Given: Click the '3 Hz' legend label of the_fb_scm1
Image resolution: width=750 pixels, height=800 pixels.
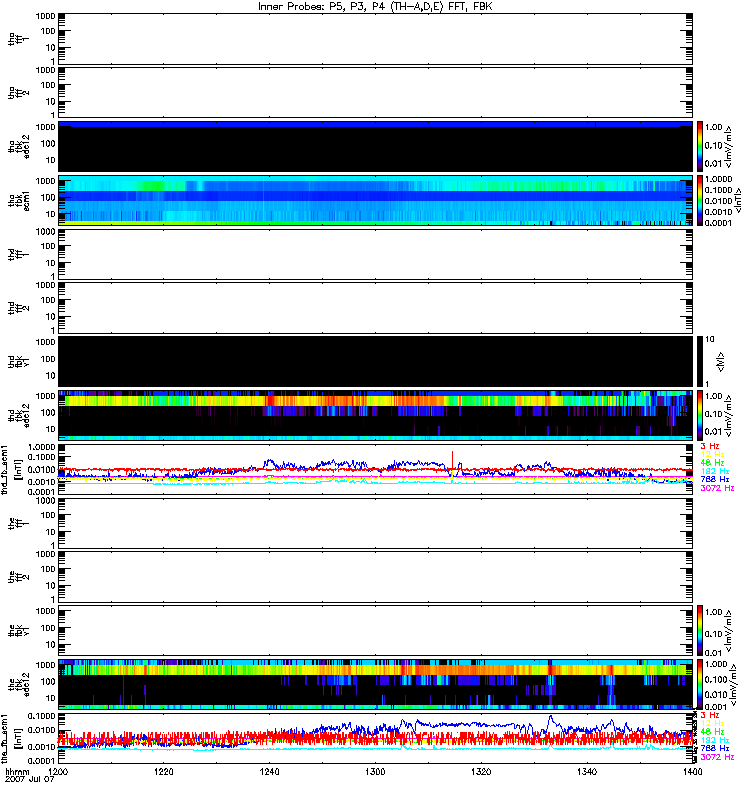Looking at the screenshot, I should point(710,715).
